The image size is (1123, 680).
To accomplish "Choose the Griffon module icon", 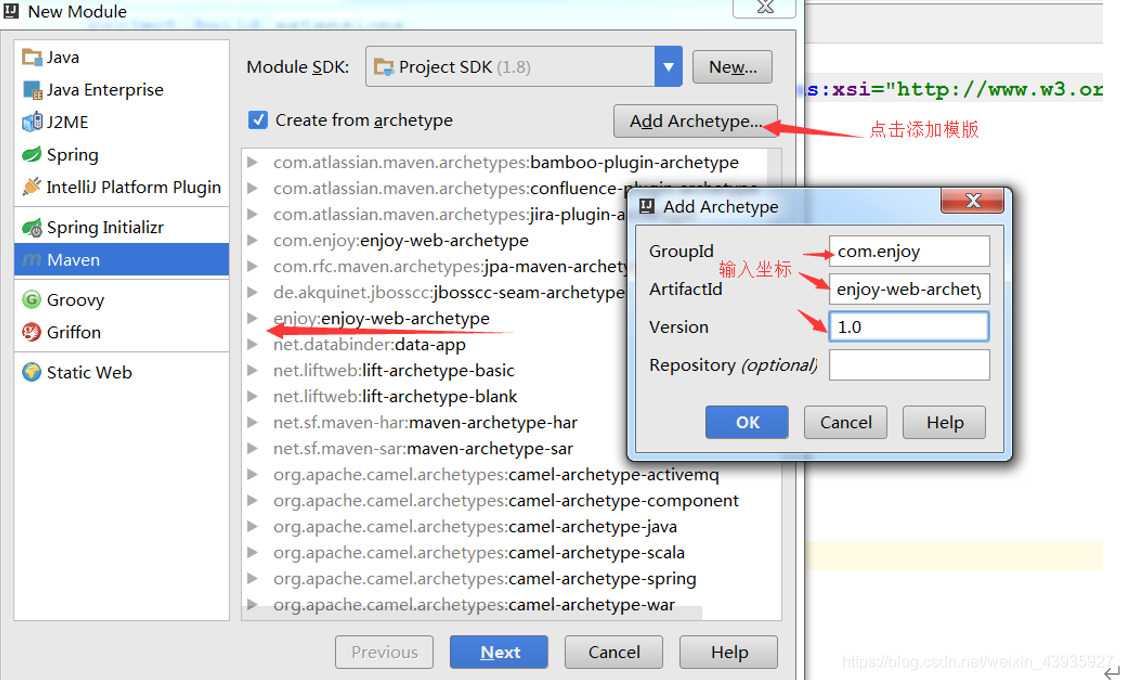I will pos(32,332).
